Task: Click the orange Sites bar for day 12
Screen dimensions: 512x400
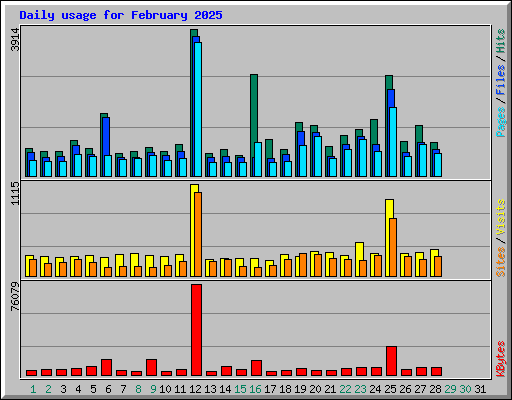Action: [x=198, y=234]
